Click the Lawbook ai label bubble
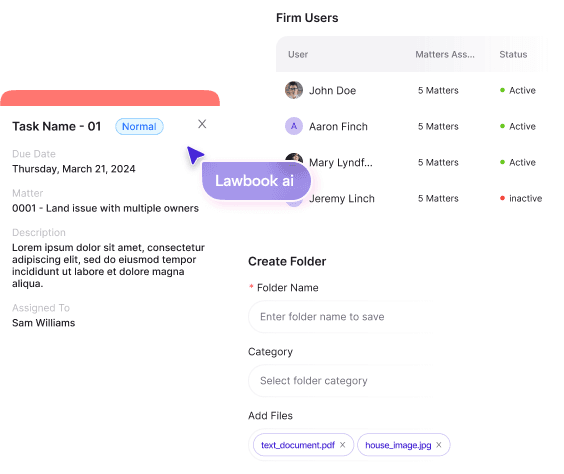This screenshot has height=474, width=564. pyautogui.click(x=256, y=181)
